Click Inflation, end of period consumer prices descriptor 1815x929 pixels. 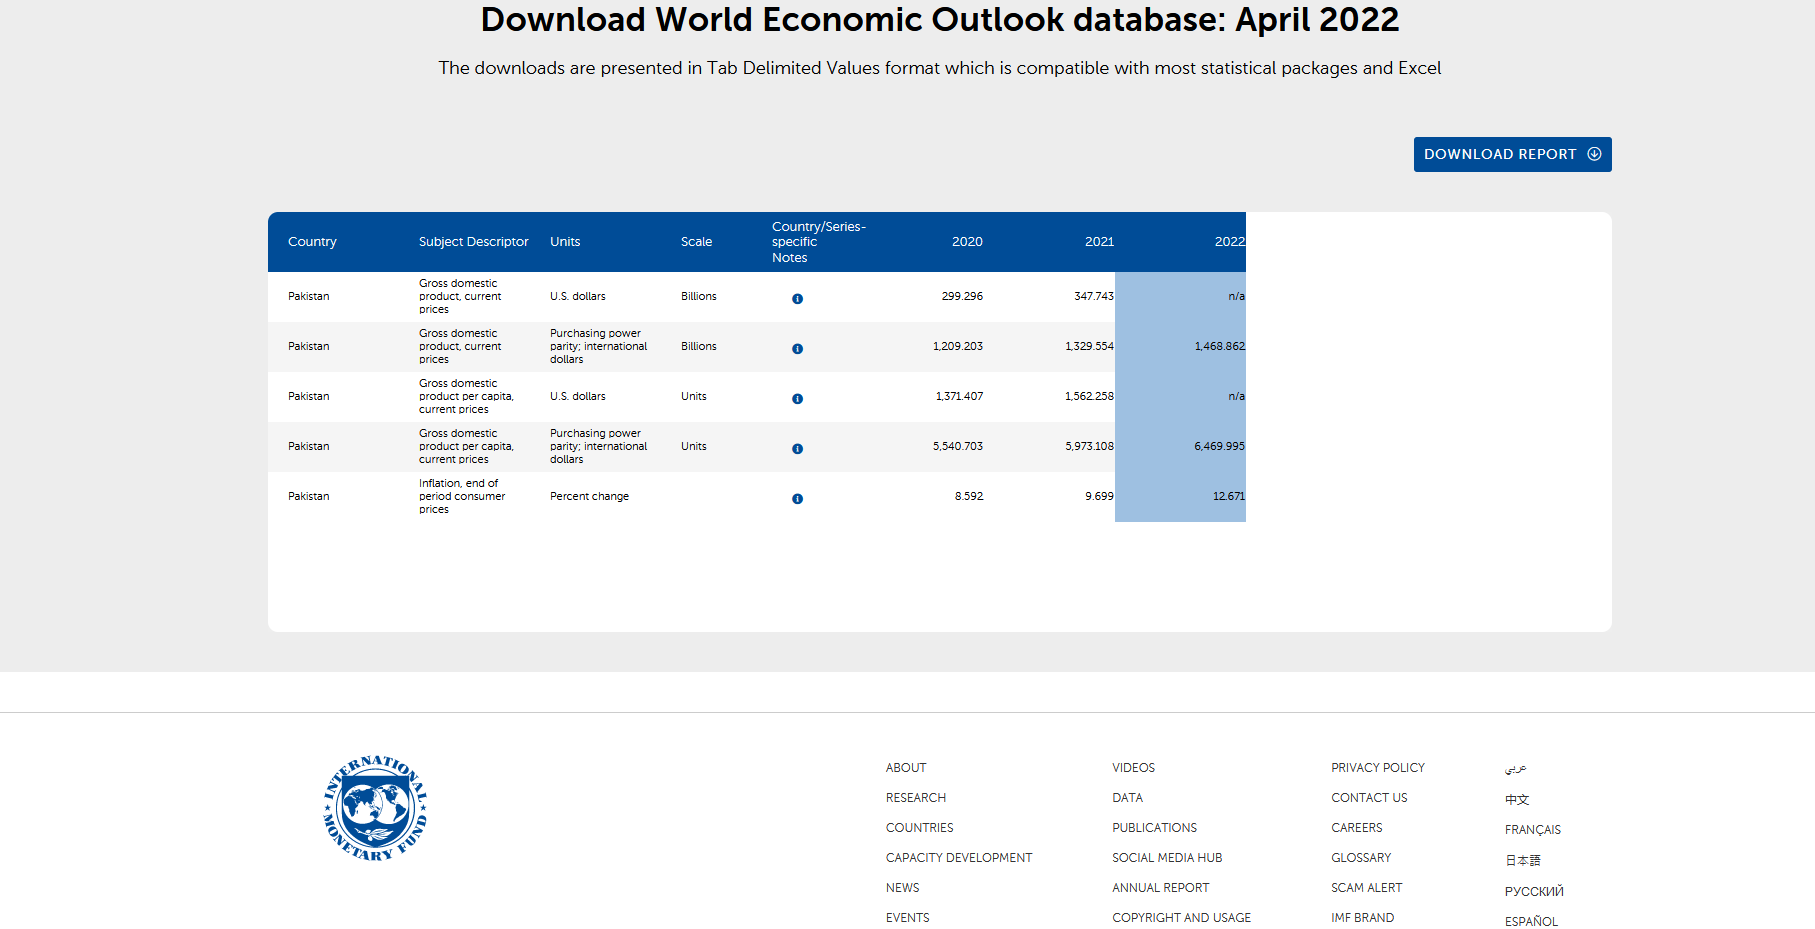pyautogui.click(x=462, y=496)
